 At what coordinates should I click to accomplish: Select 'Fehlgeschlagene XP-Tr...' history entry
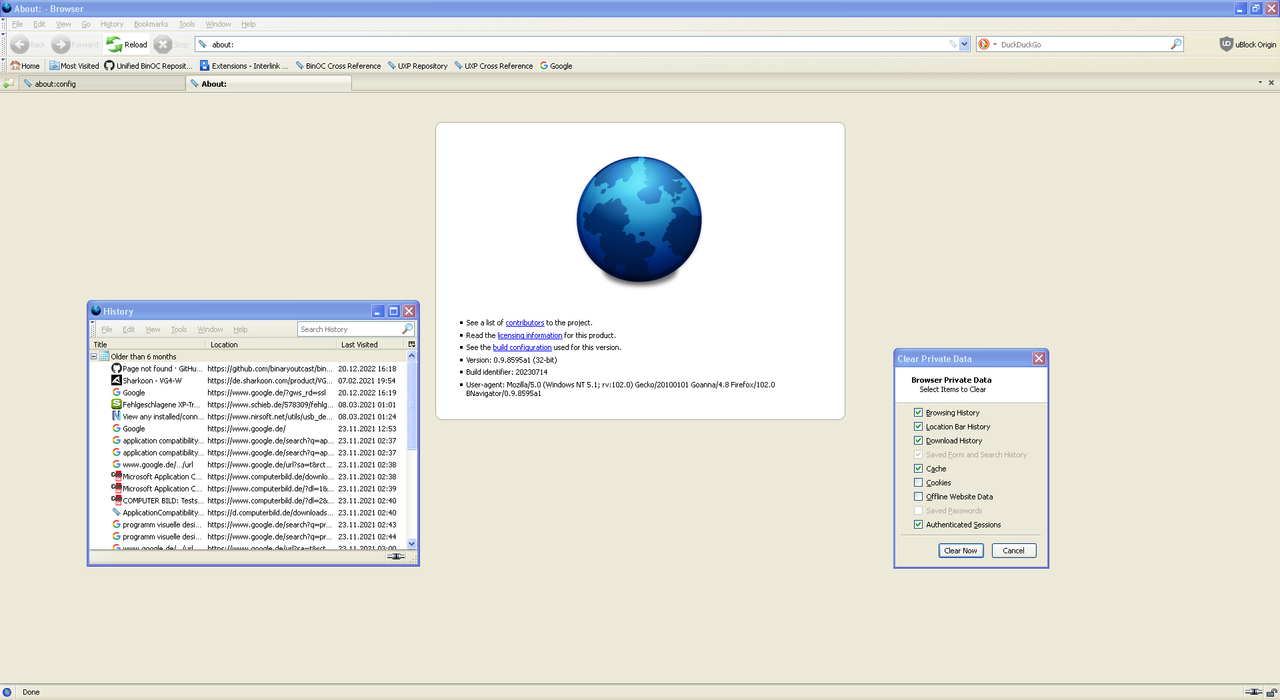250,404
